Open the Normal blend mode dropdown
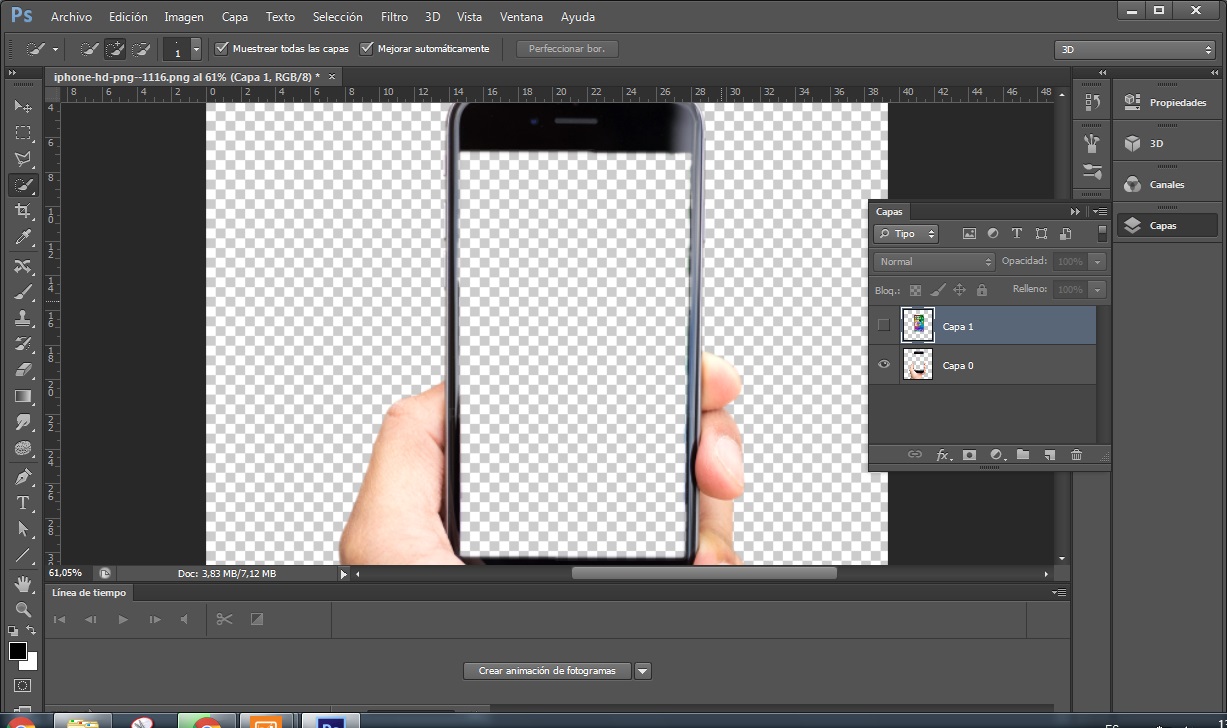The height and width of the screenshot is (728, 1227). [x=934, y=262]
